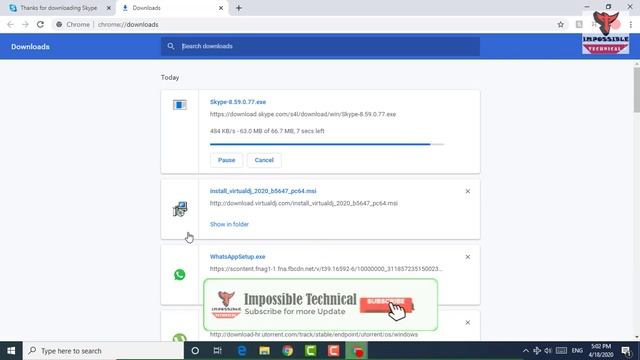This screenshot has height=360, width=640.
Task: Open install_virtualdj_2020_b5647_pc64.msi link
Action: (263, 191)
